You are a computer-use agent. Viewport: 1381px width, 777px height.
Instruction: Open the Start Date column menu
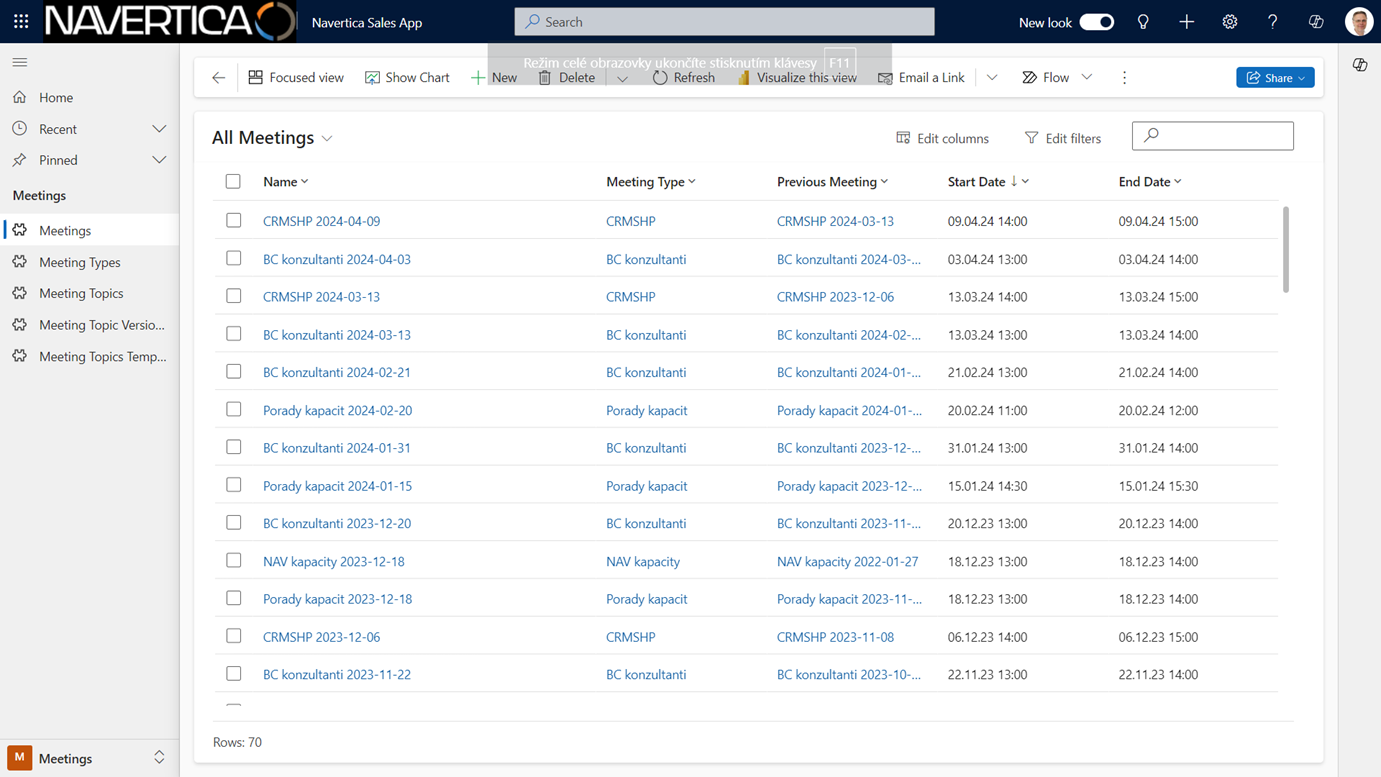[x=988, y=182]
